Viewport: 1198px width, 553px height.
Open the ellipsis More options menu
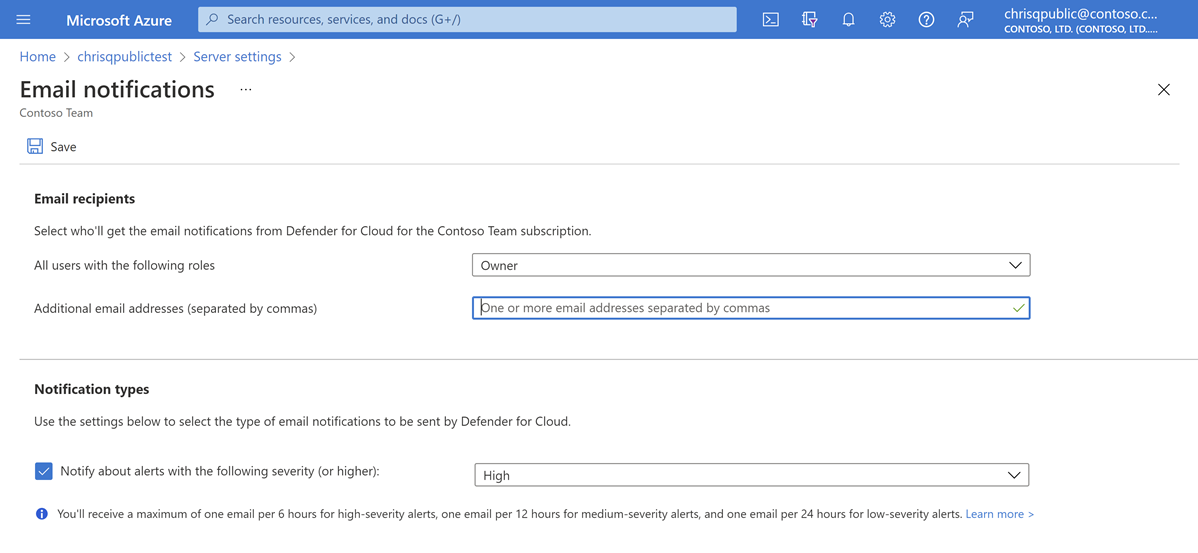point(246,89)
